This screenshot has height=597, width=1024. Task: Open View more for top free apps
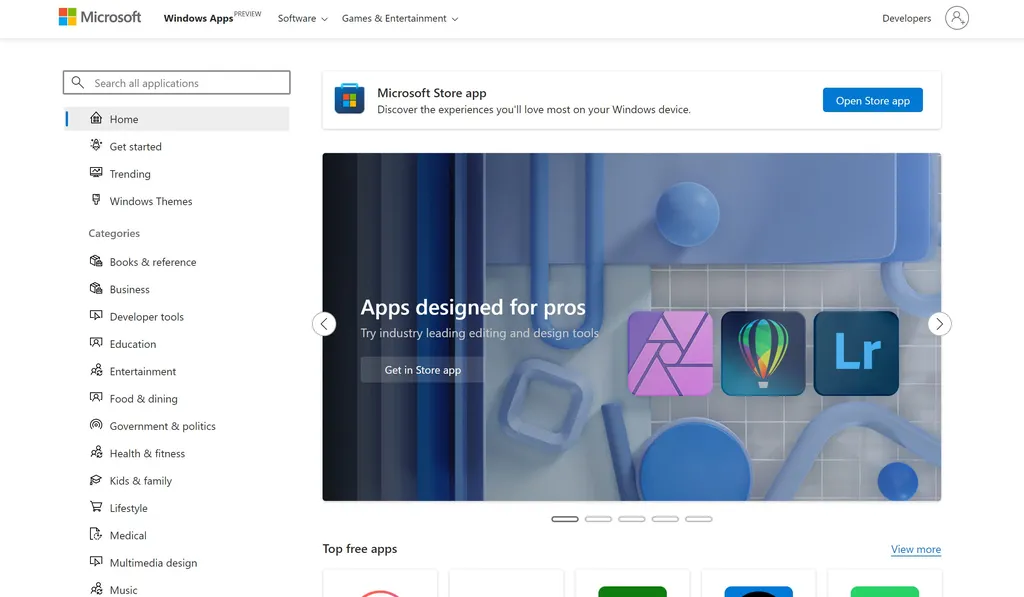pos(916,549)
